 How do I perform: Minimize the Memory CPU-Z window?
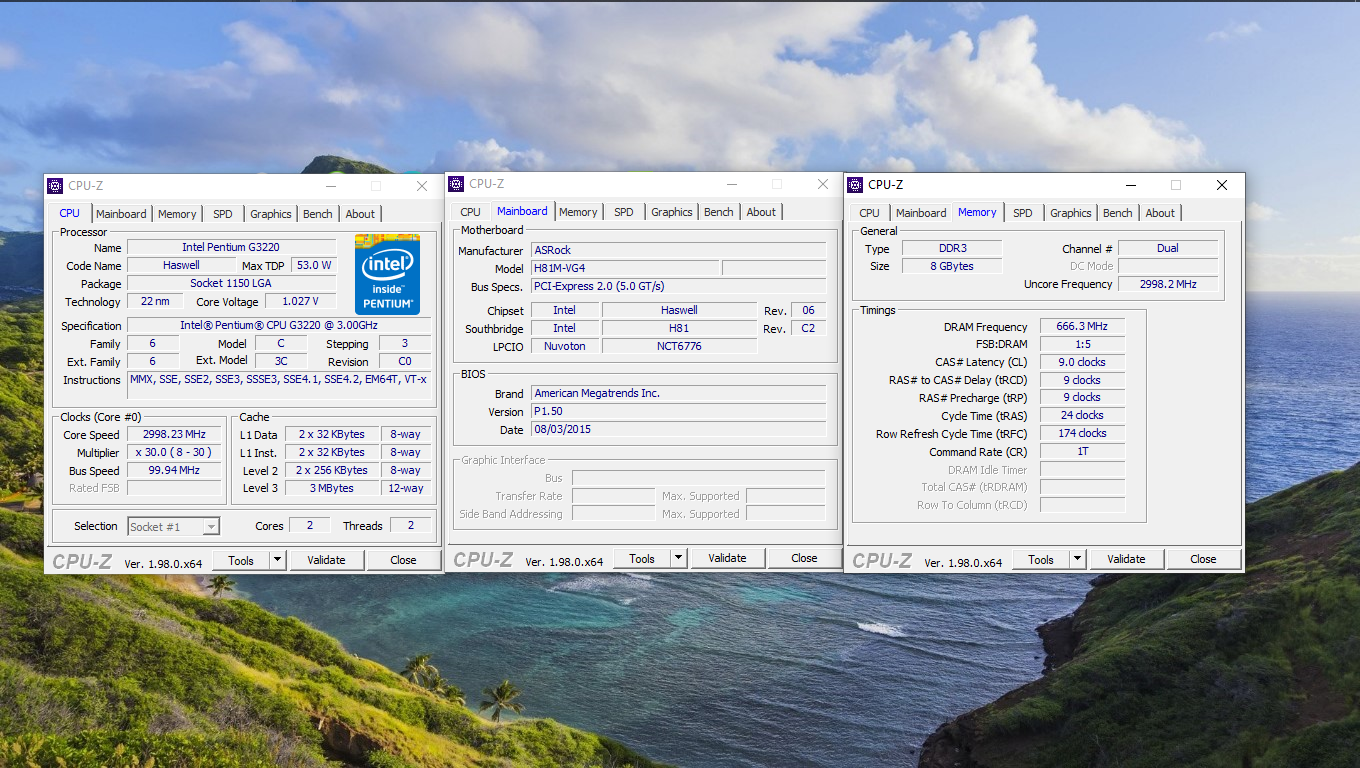pos(1131,185)
